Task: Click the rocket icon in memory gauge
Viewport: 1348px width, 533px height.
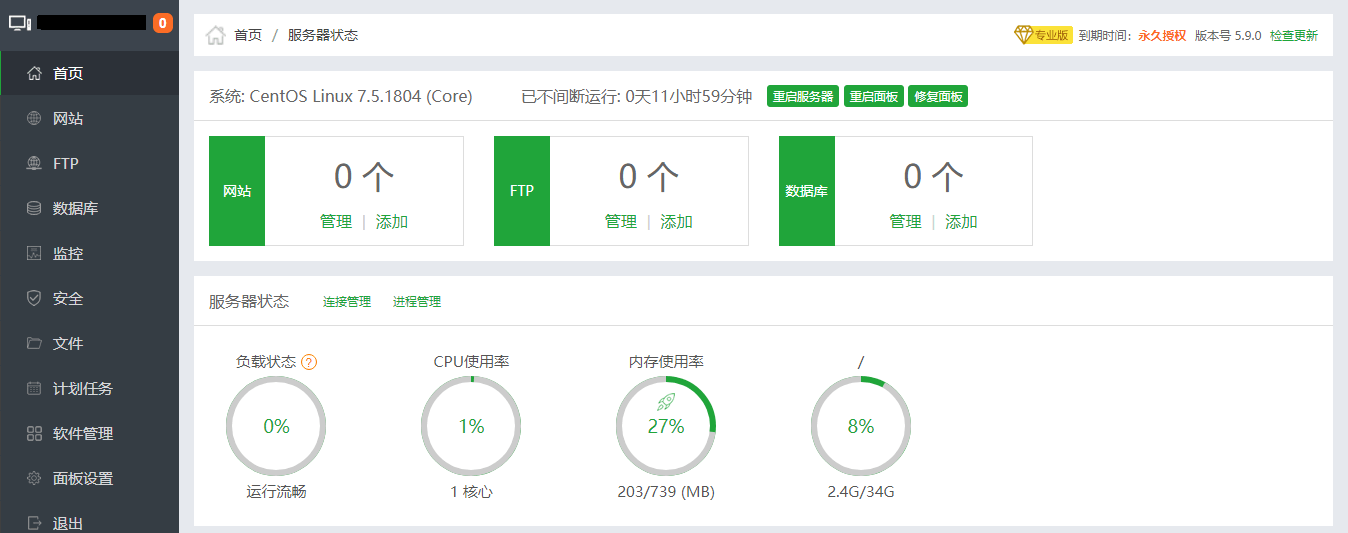Action: pos(666,402)
